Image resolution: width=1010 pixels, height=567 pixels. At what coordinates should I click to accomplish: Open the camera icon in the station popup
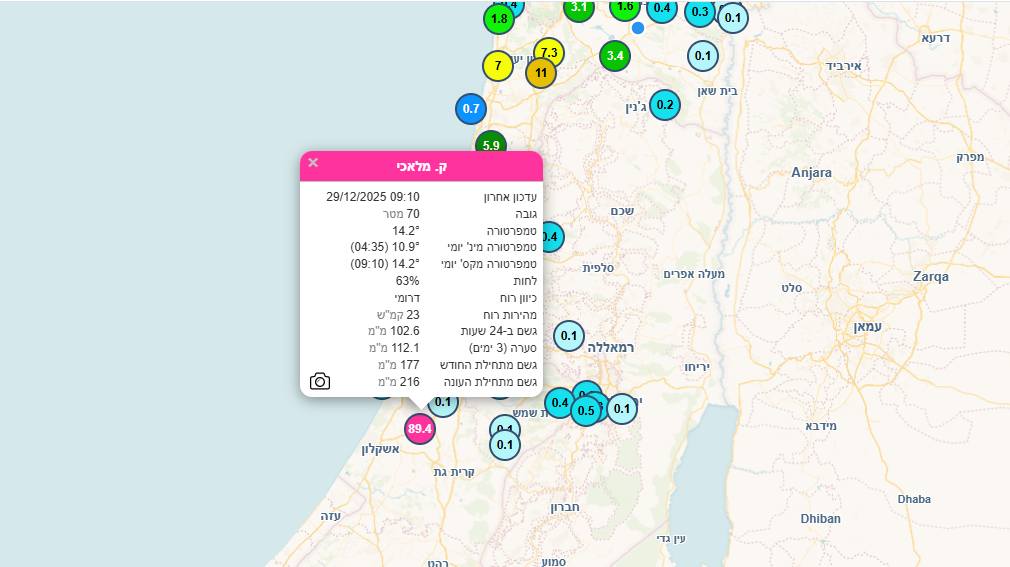[x=320, y=381]
